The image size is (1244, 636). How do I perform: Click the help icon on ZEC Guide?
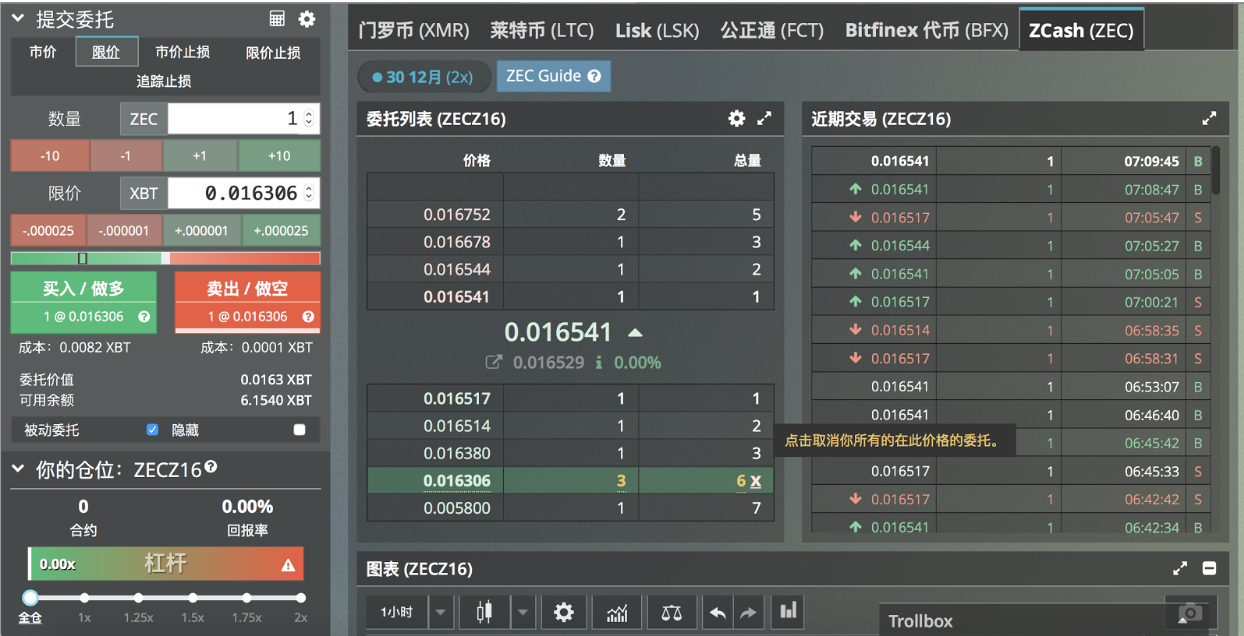pos(594,76)
